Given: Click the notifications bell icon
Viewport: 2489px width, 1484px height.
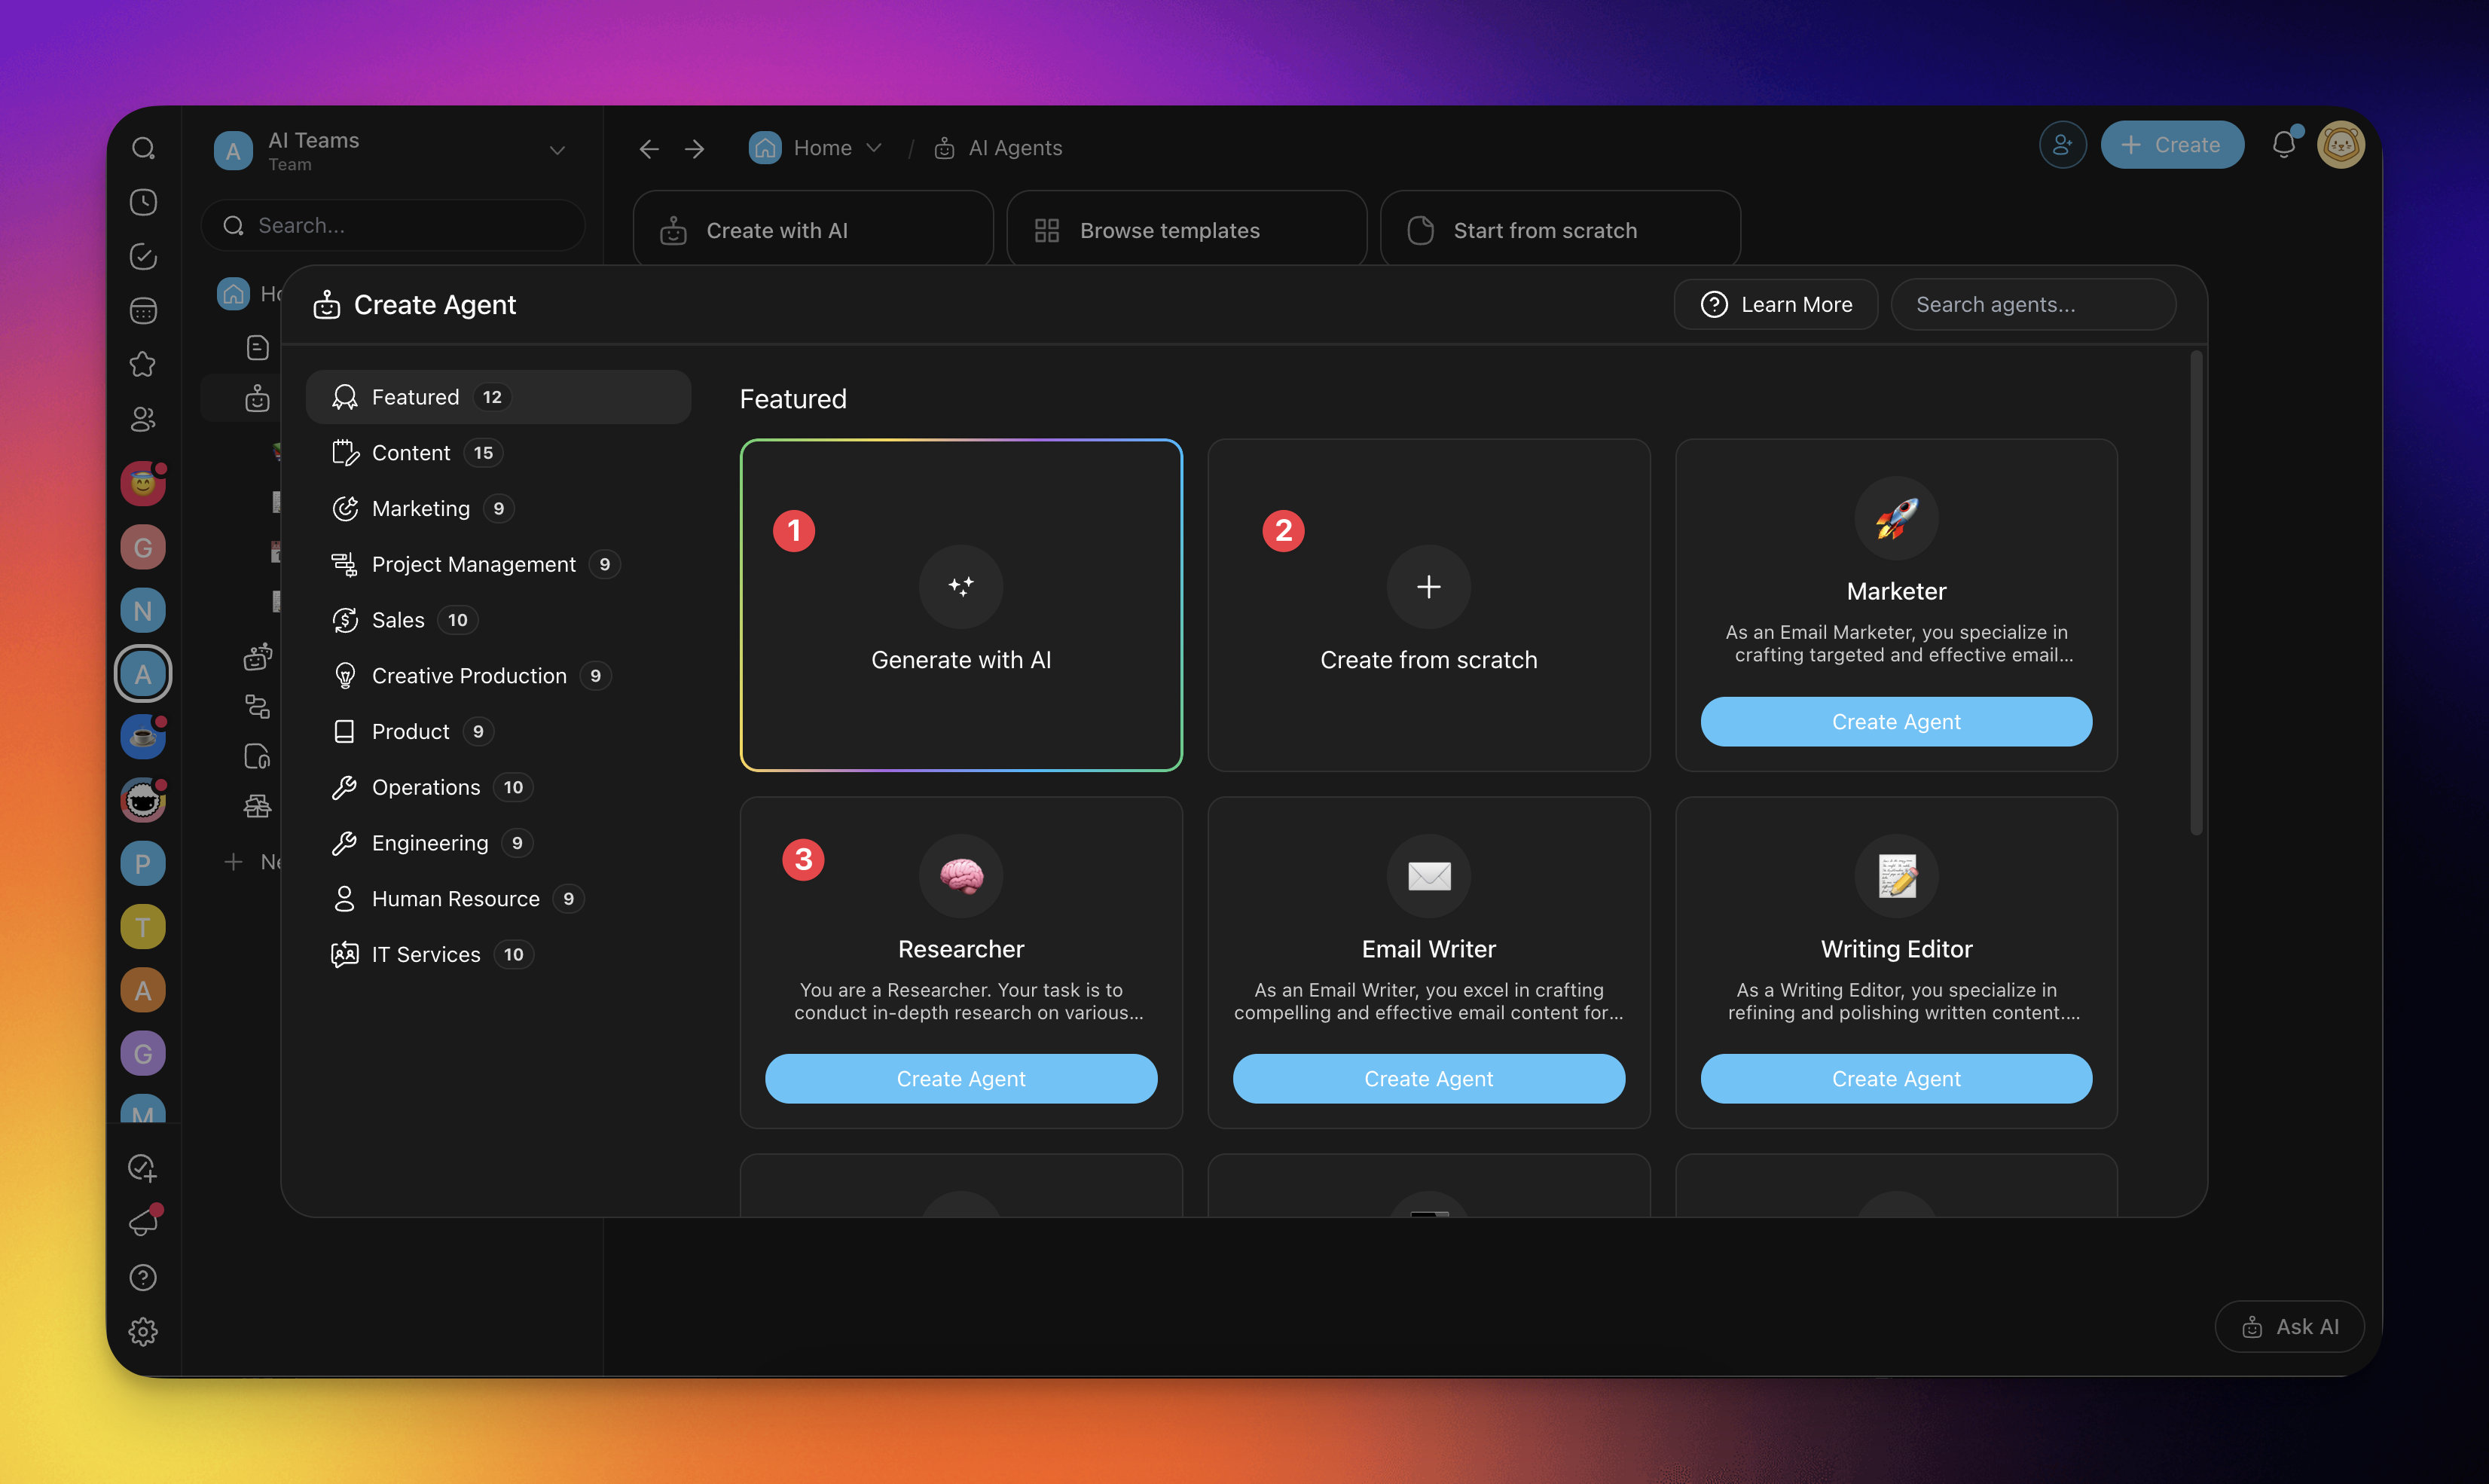Looking at the screenshot, I should pyautogui.click(x=2283, y=145).
